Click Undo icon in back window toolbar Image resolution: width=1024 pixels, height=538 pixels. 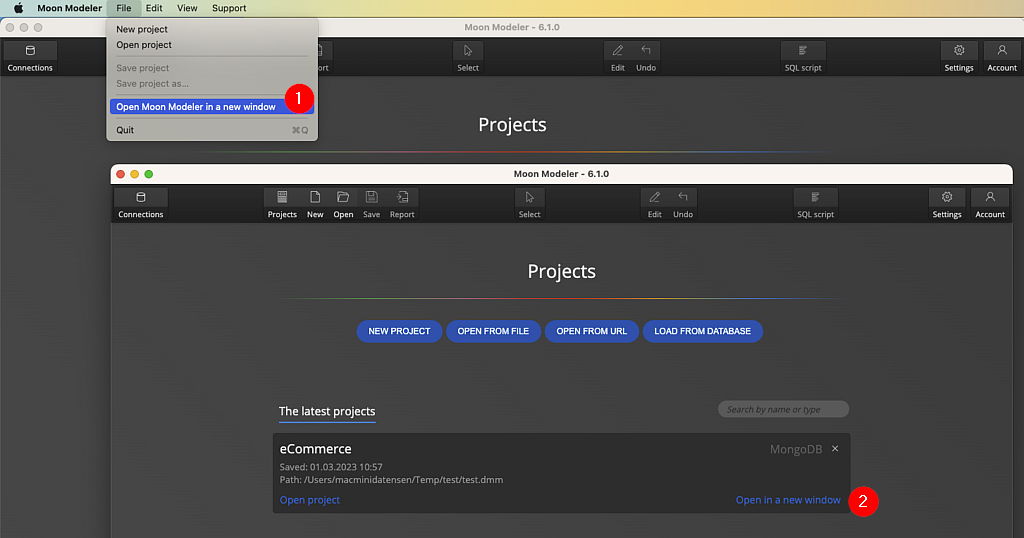(646, 57)
